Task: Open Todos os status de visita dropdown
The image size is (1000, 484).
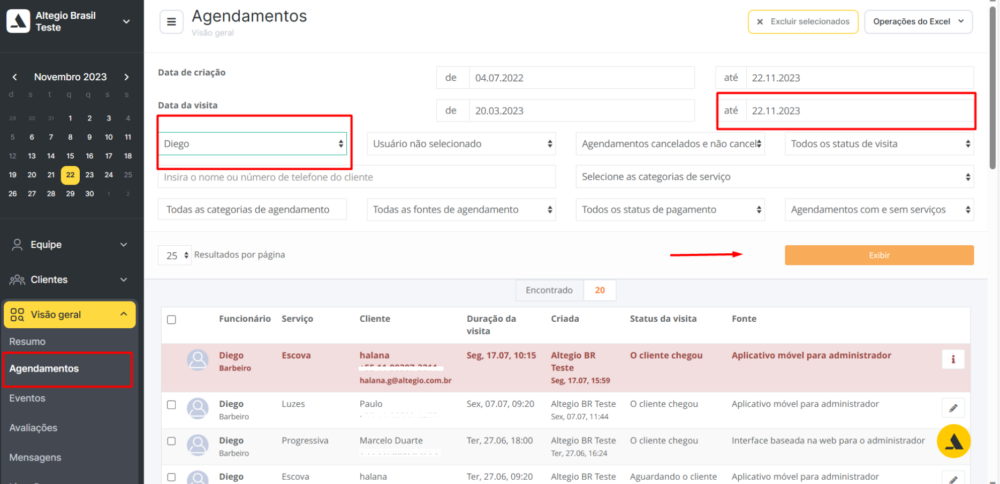Action: [x=879, y=144]
